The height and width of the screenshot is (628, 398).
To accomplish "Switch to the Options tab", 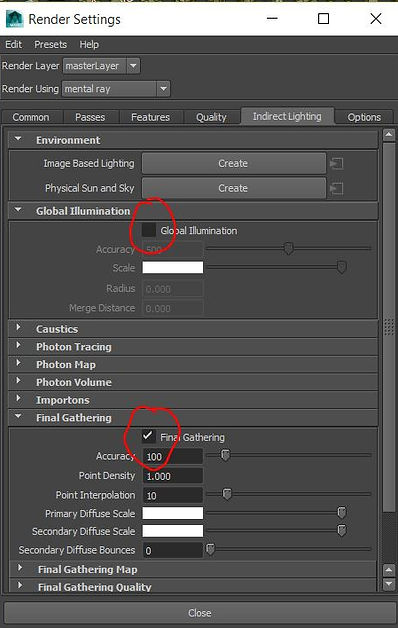I will (x=364, y=117).
